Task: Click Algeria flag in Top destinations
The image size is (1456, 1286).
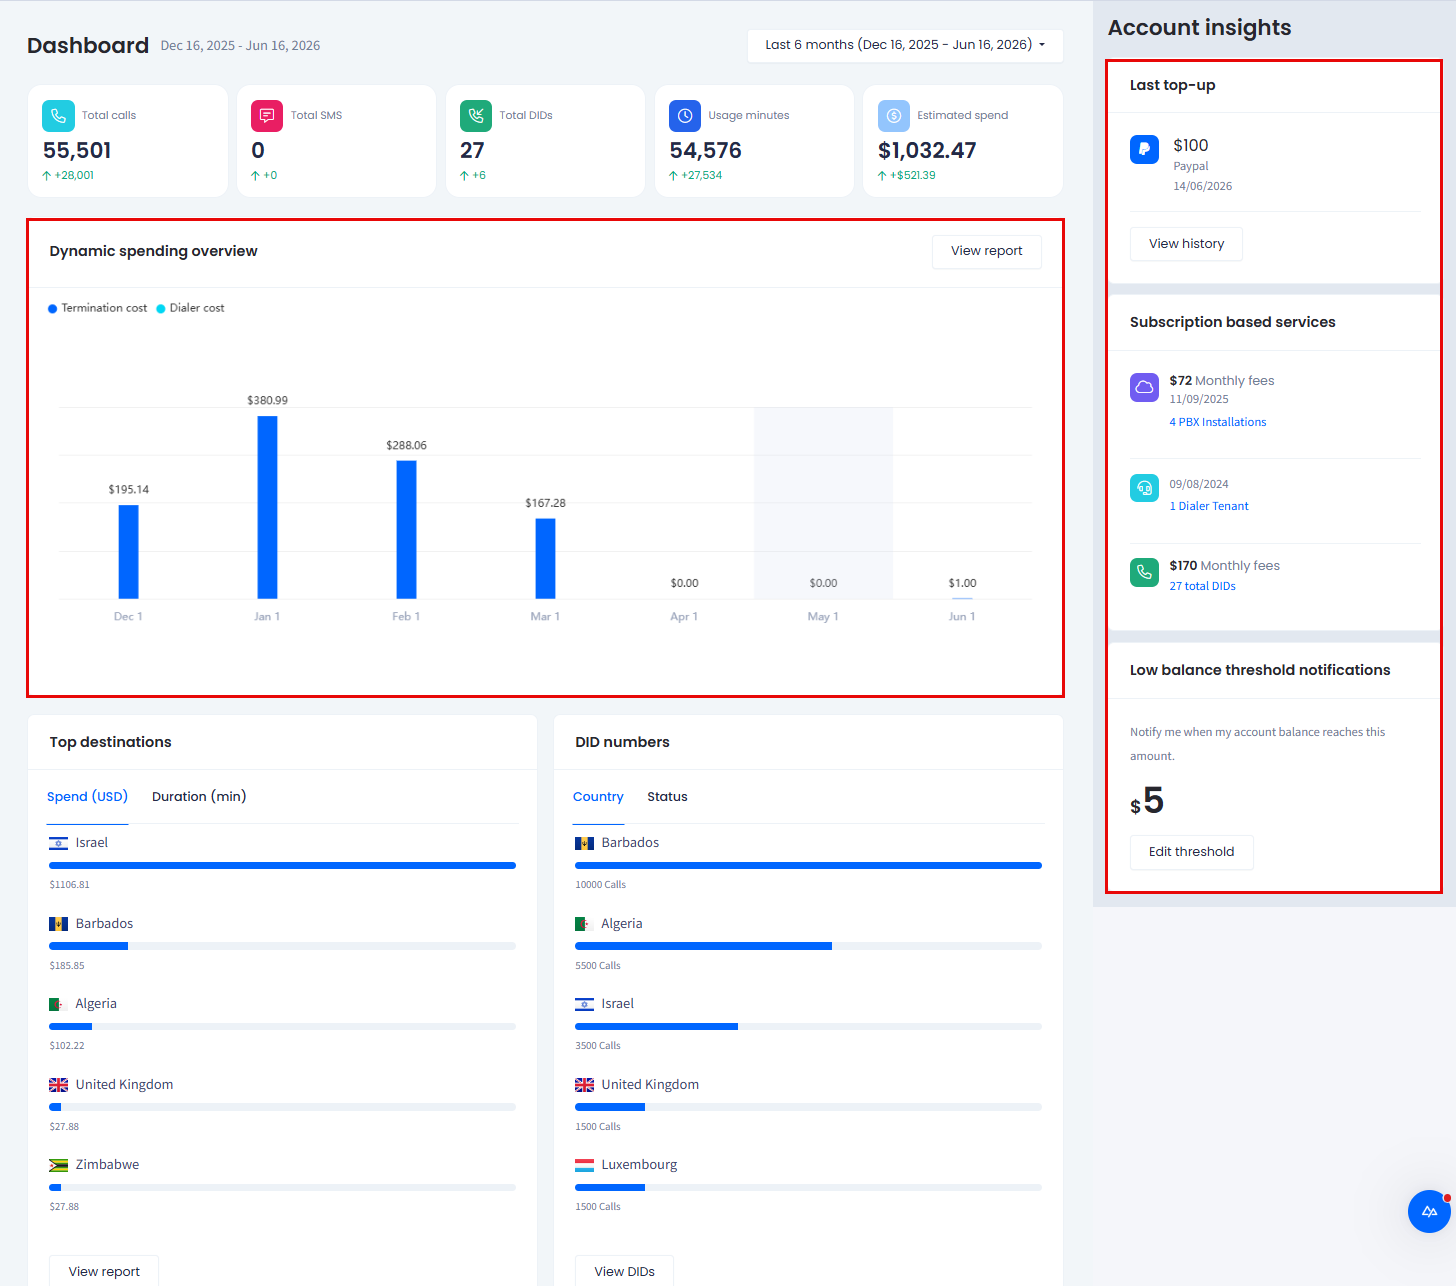Action: (59, 1004)
